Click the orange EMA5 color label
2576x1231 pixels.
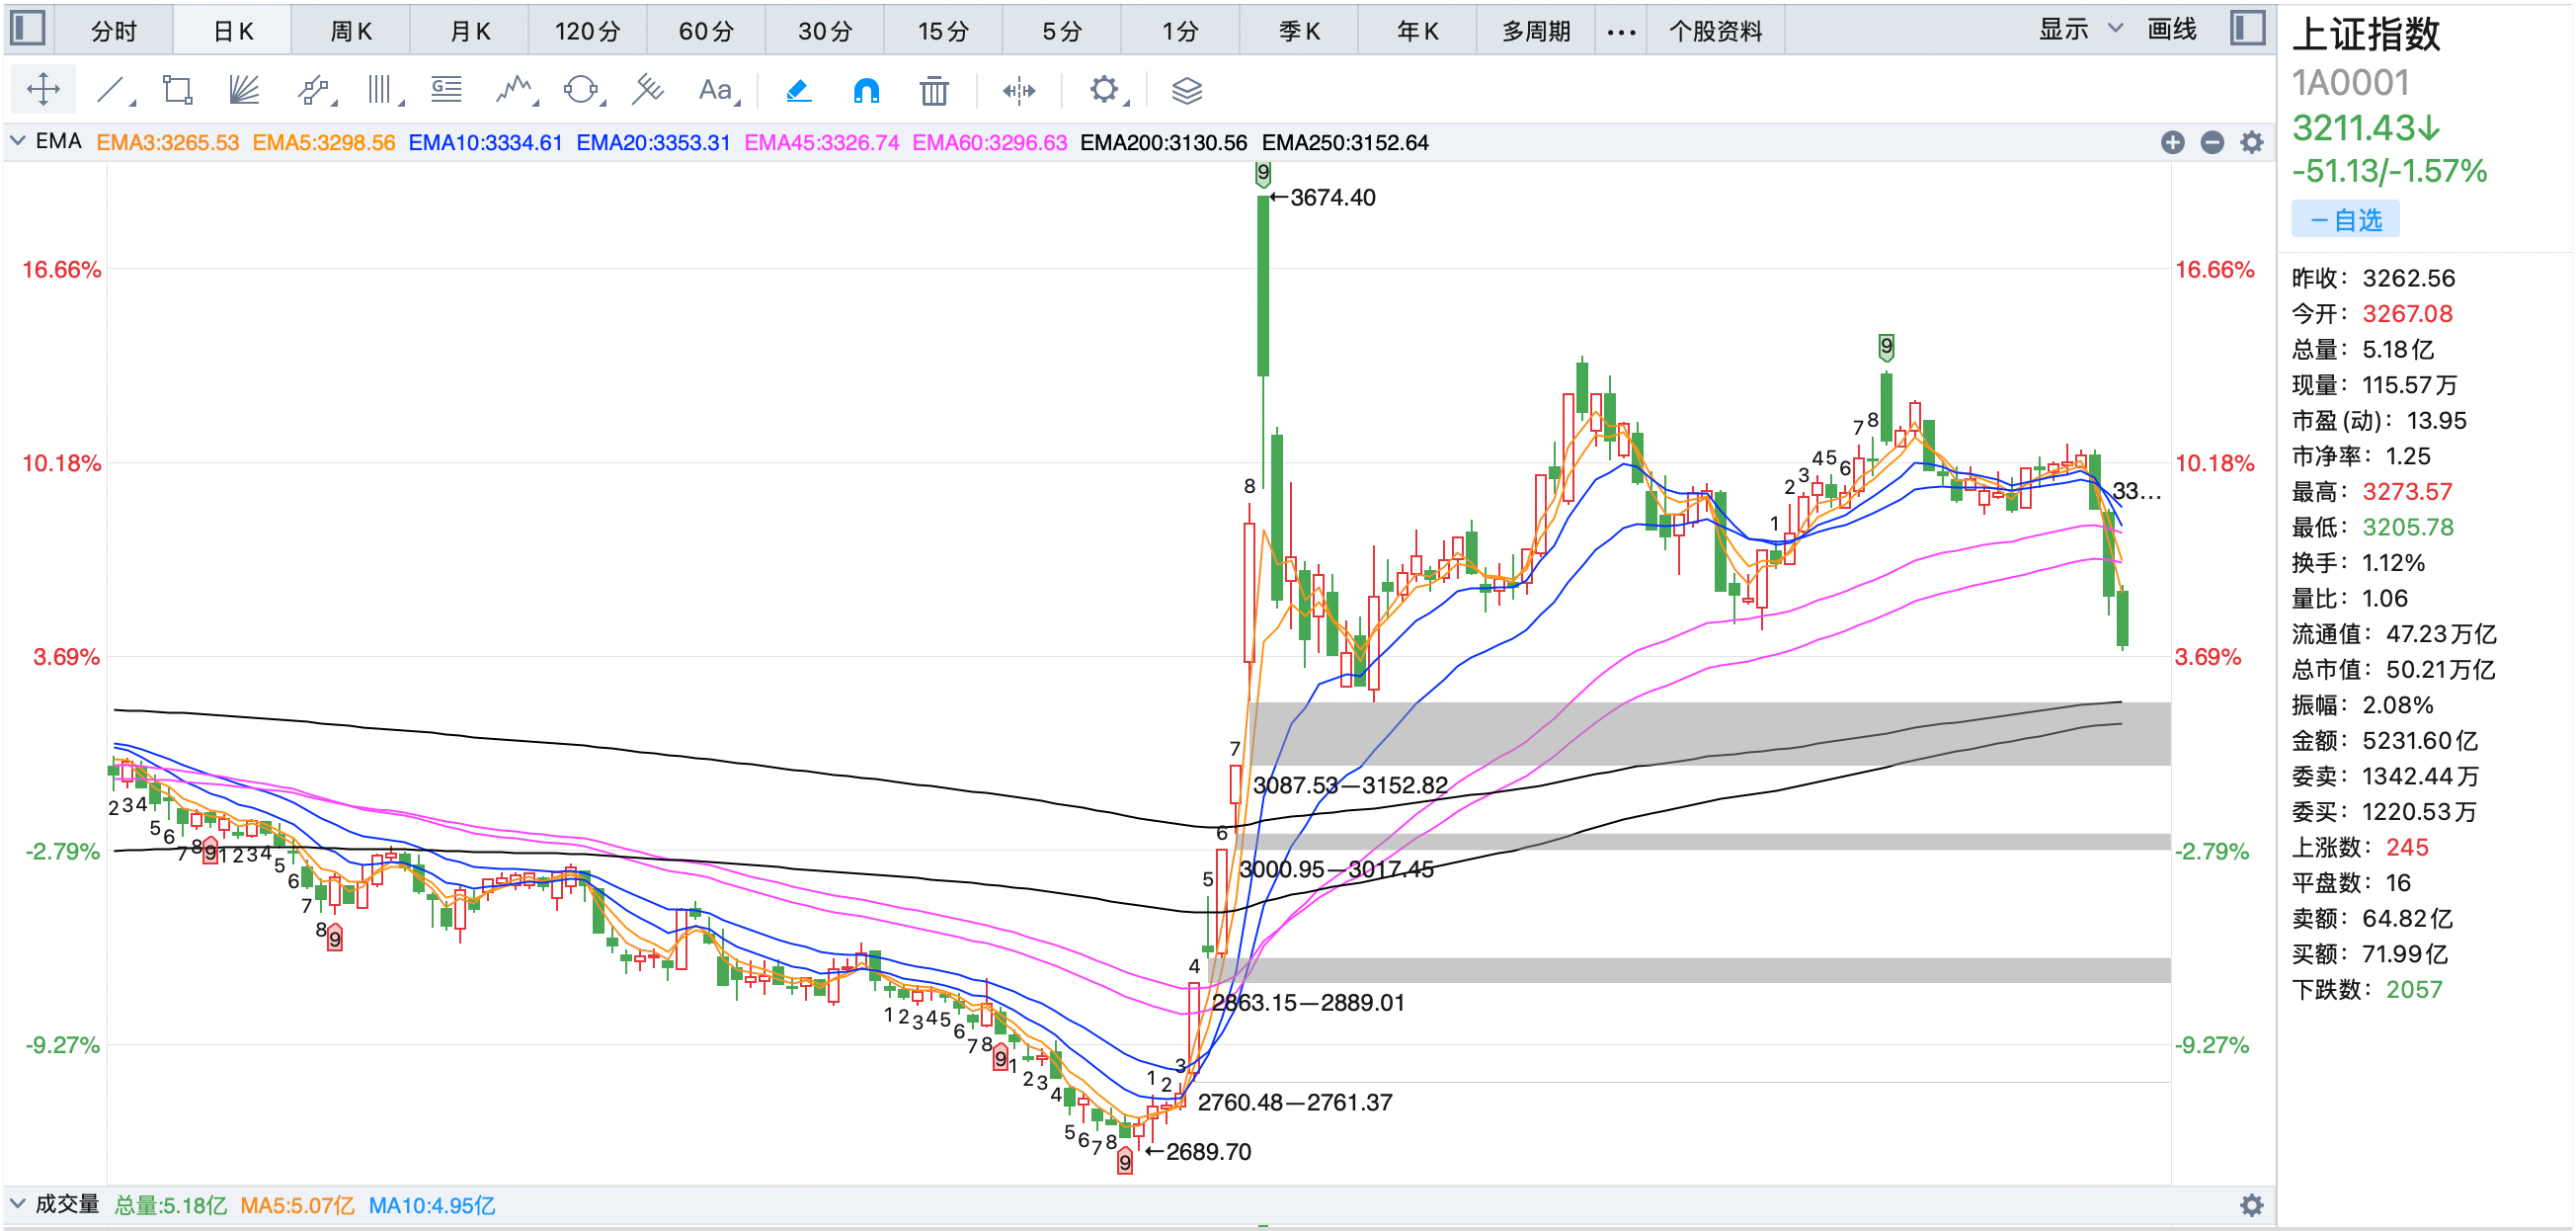click(x=323, y=143)
